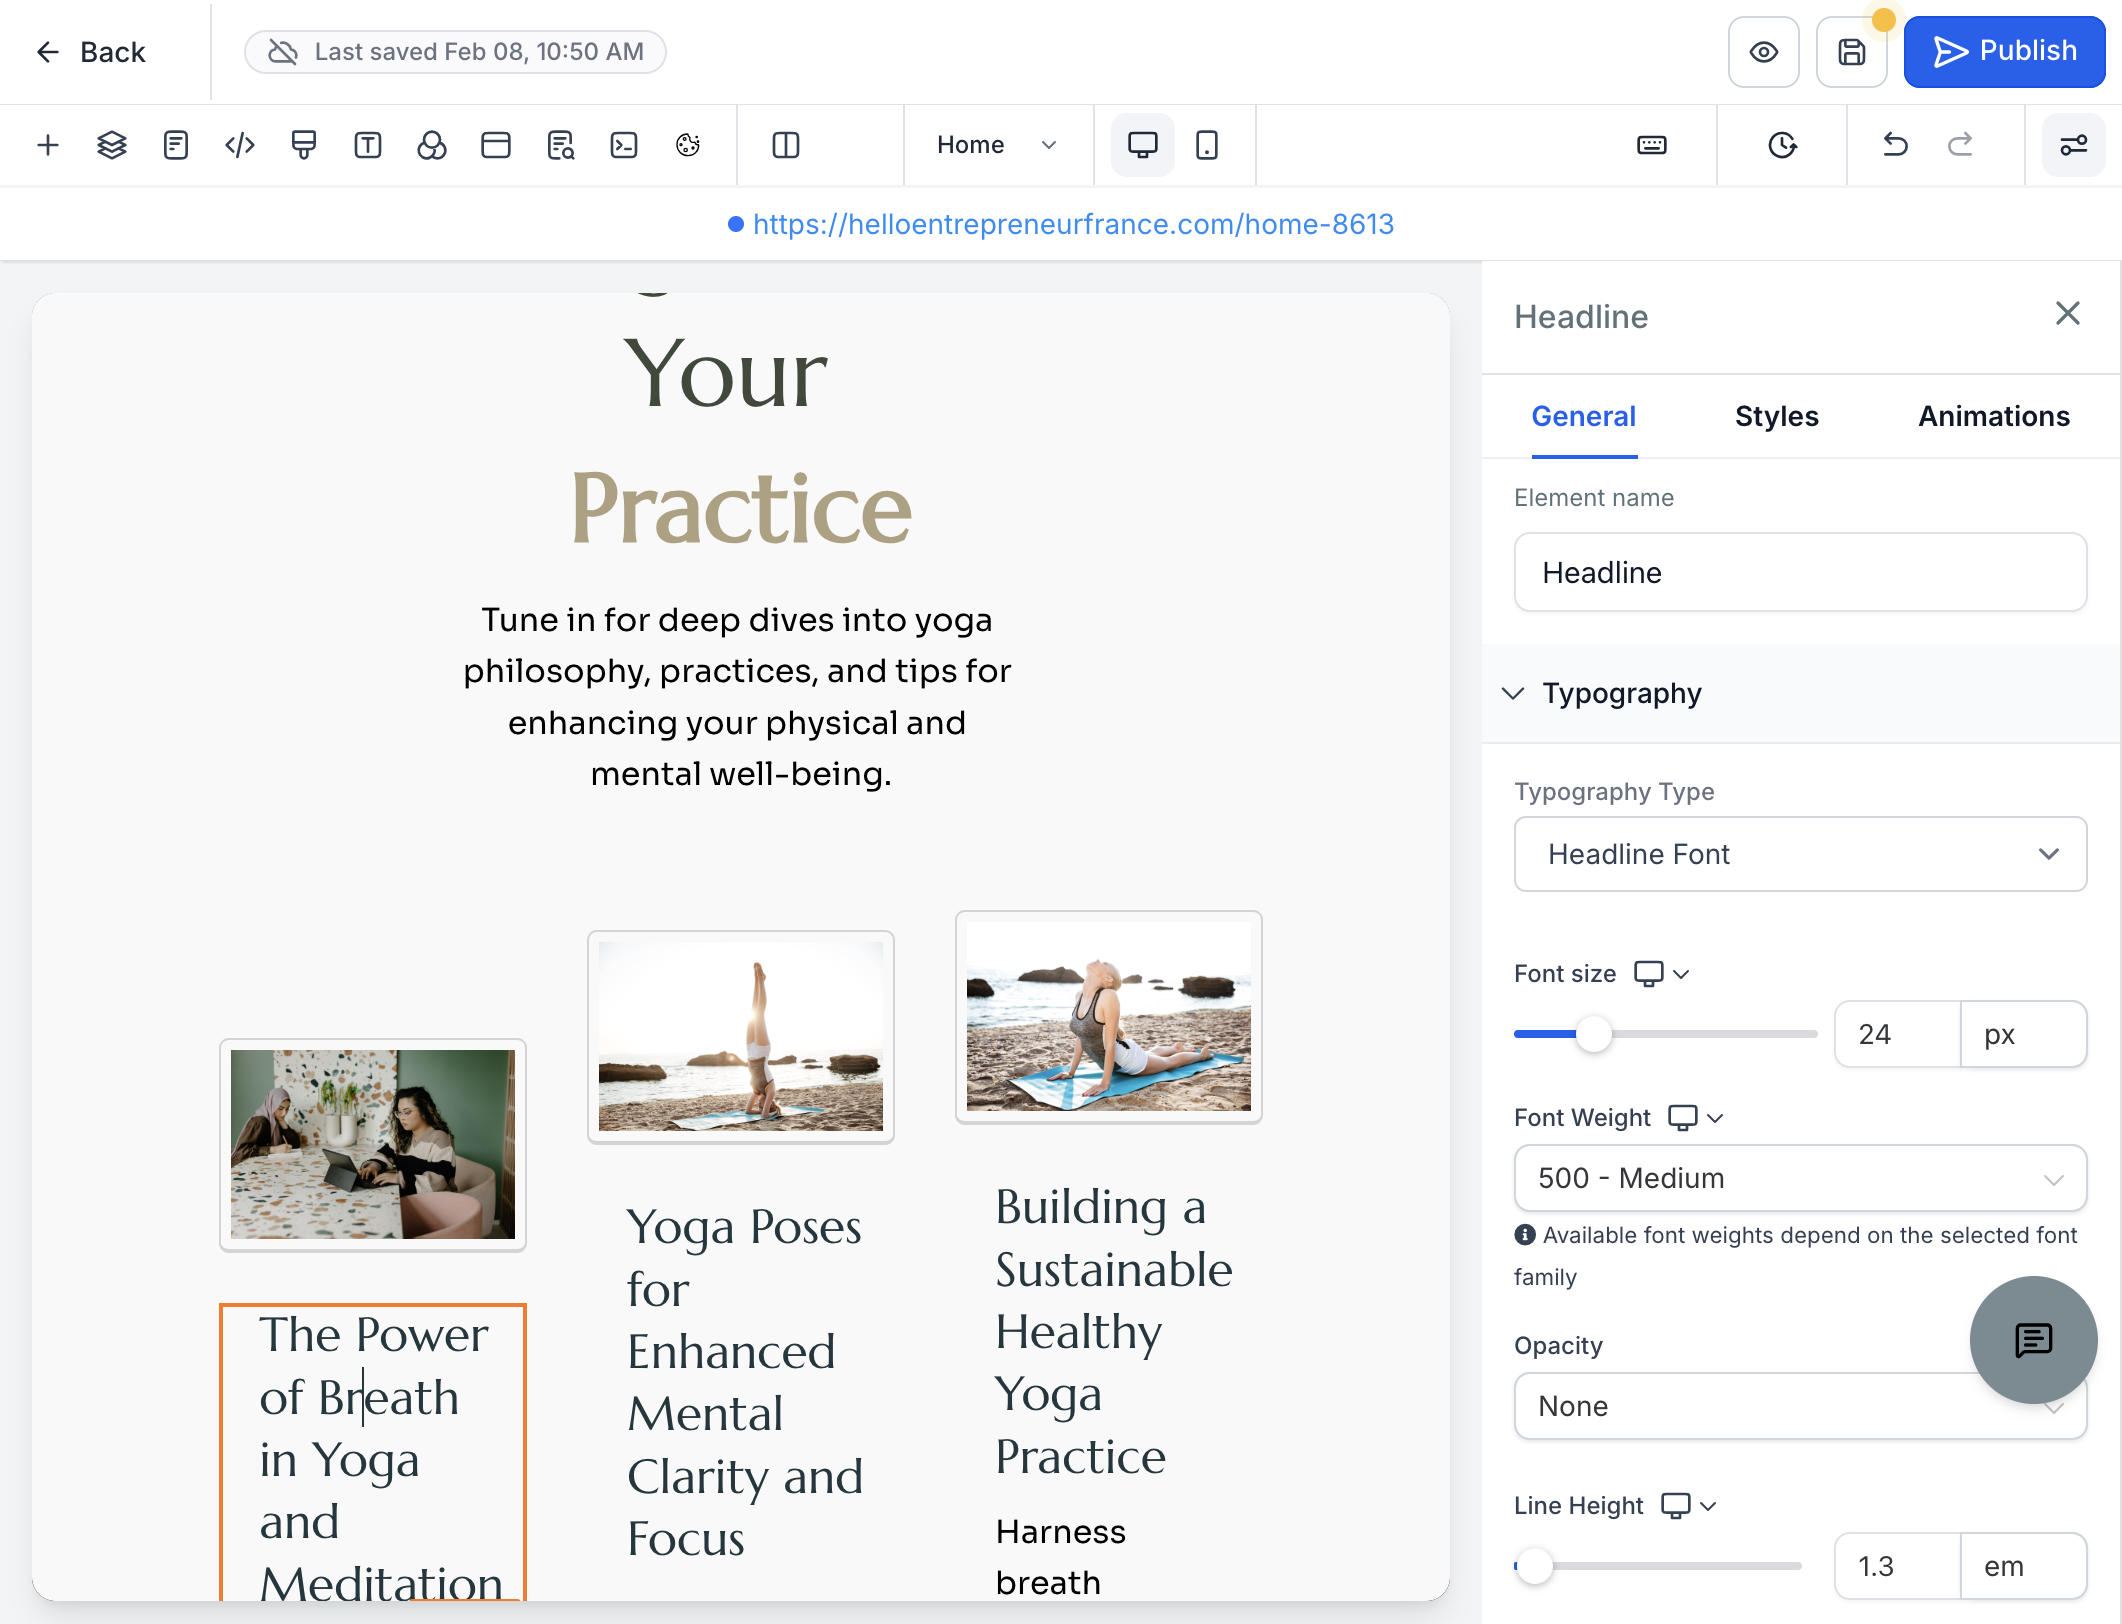
Task: Switch to desktop view
Action: (1143, 145)
